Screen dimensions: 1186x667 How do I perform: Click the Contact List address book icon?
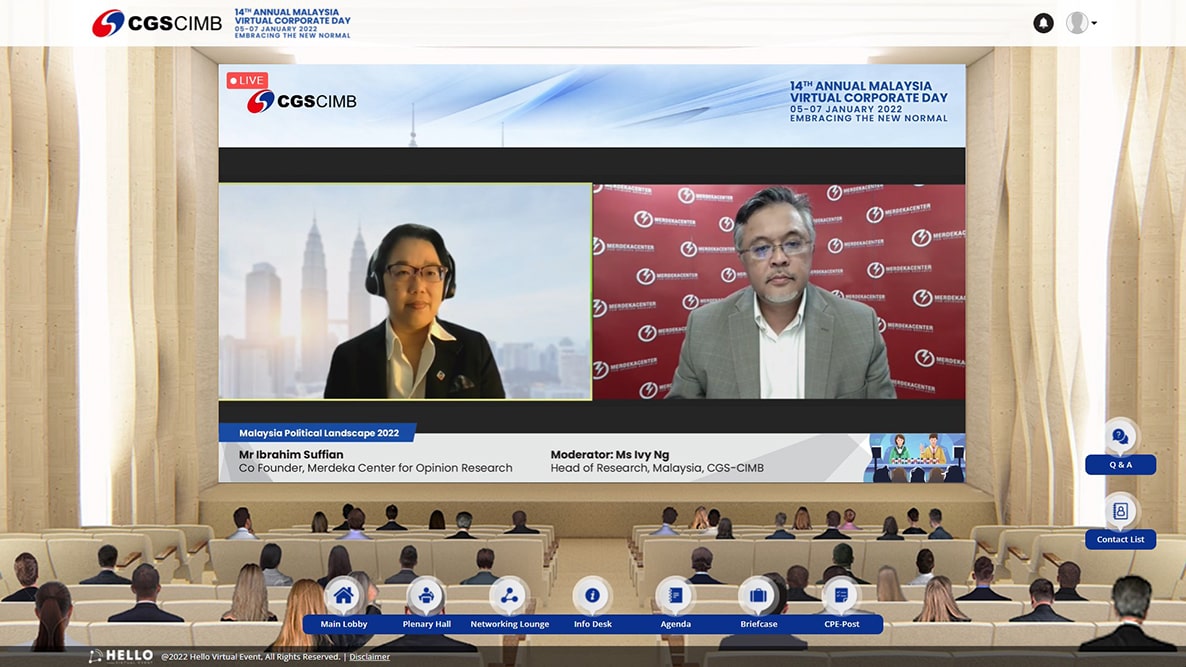click(1120, 511)
